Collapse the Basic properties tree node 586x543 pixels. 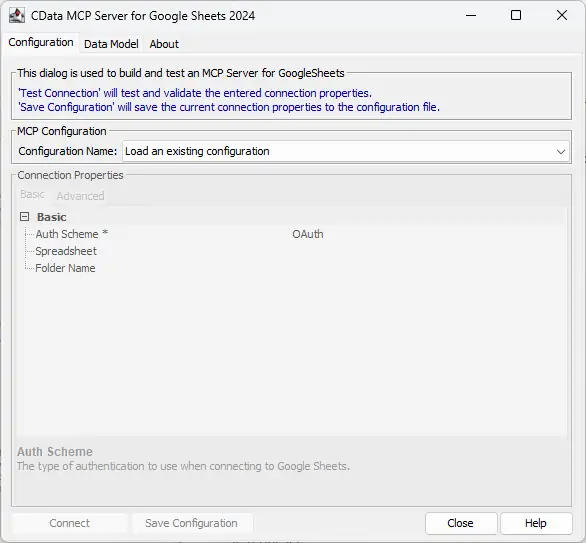point(24,217)
